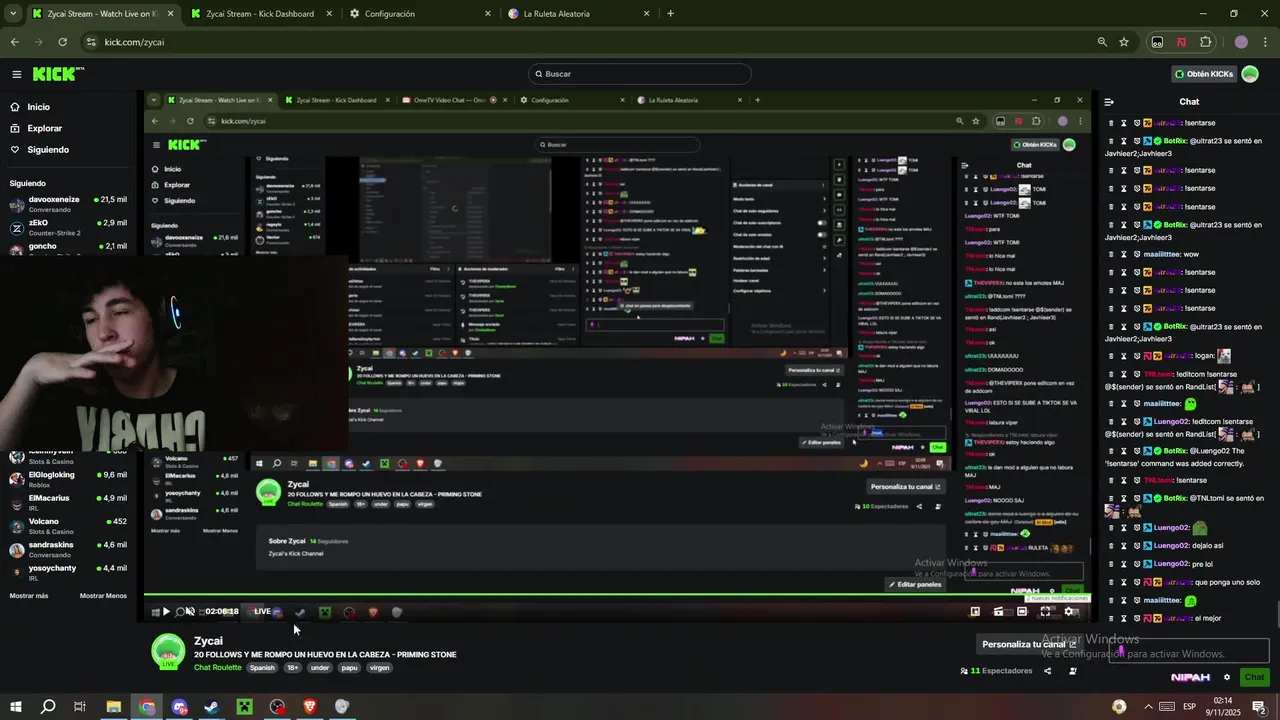Open the Windows Start menu
1280x720 pixels.
tap(16, 707)
